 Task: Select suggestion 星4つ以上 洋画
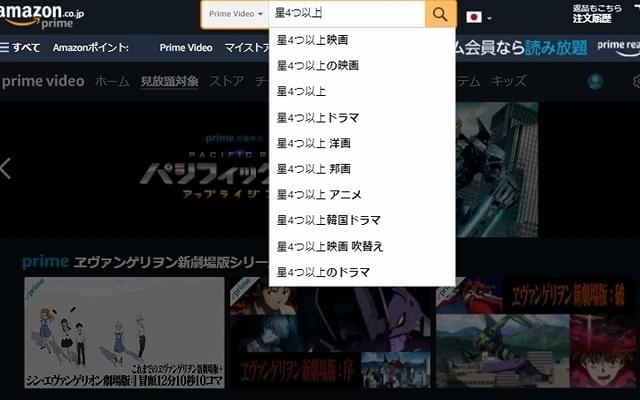[x=362, y=143]
